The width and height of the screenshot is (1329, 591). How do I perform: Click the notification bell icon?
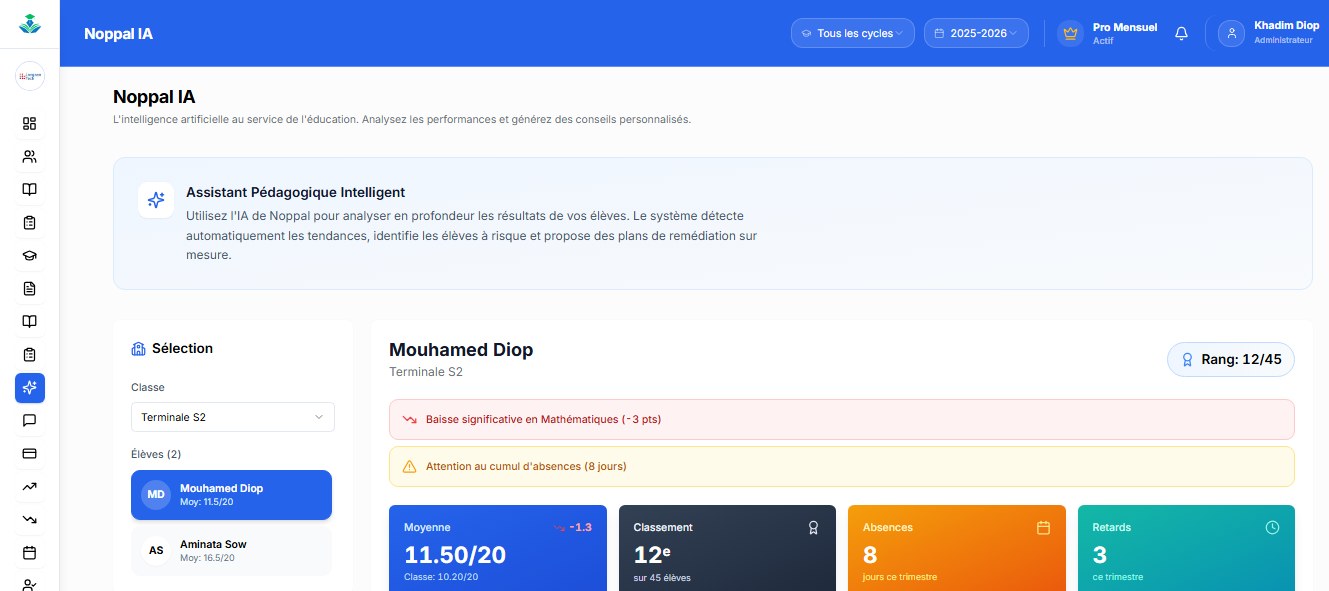click(x=1181, y=33)
